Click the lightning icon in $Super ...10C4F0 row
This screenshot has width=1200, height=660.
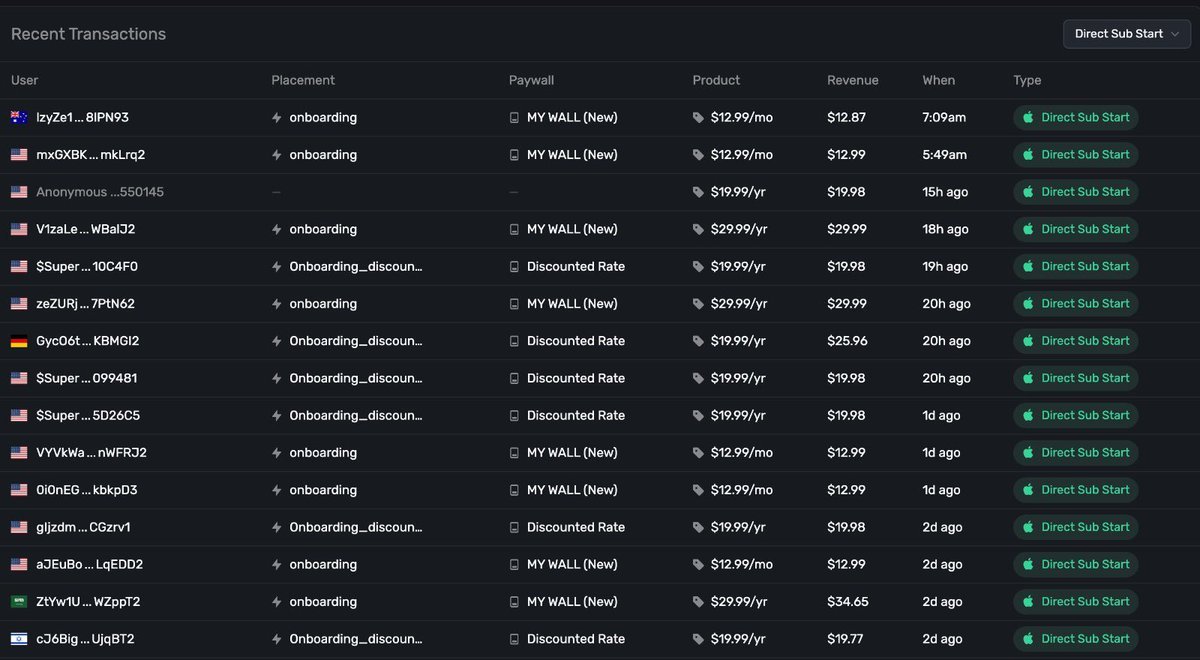click(x=277, y=267)
